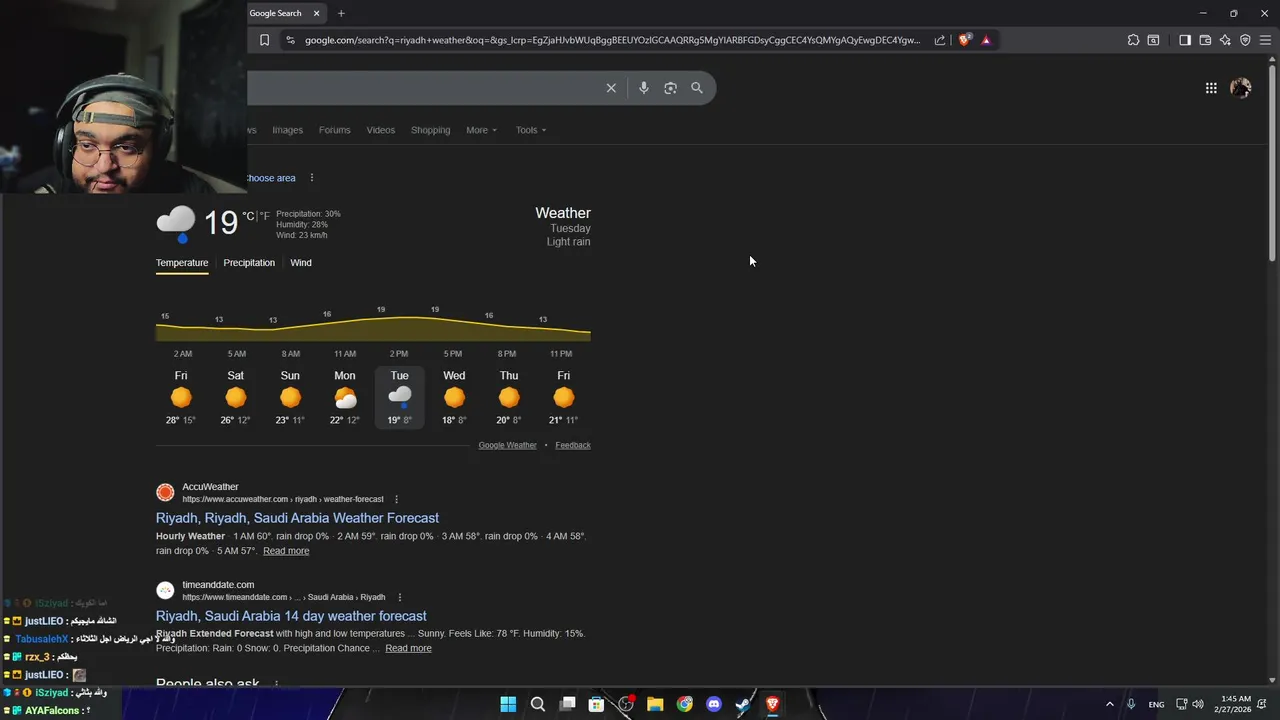Clear the Google search box
Screen dimensions: 1280x720
[611, 88]
